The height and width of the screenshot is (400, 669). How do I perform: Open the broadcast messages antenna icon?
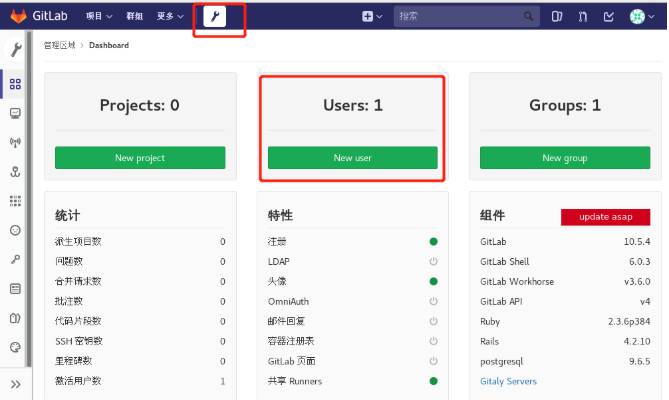click(15, 142)
